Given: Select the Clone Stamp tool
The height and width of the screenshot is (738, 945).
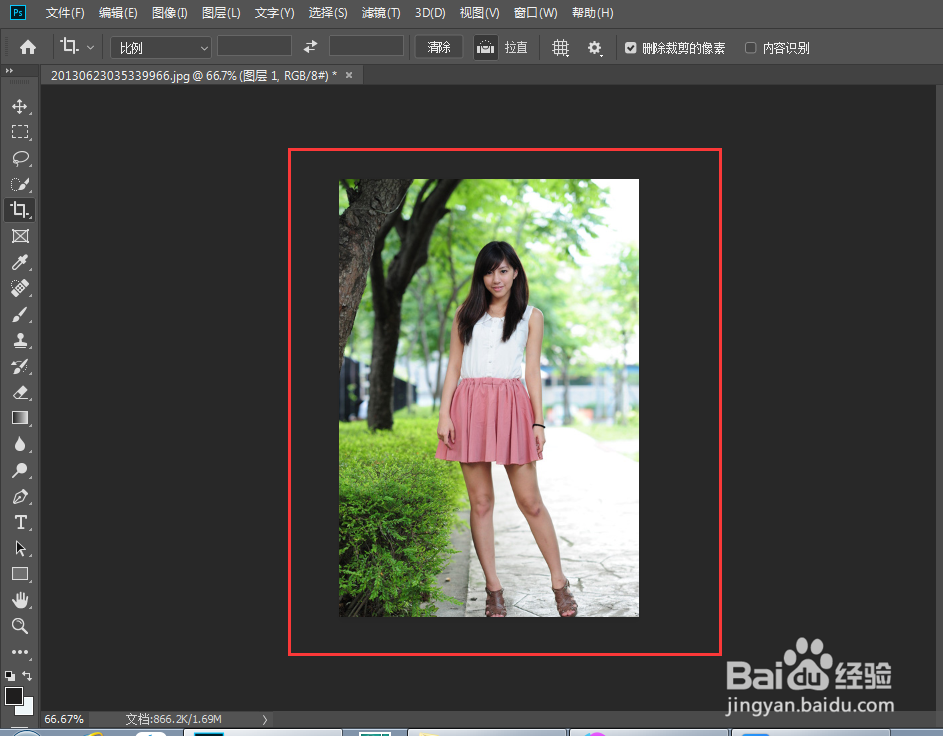Looking at the screenshot, I should [x=20, y=340].
